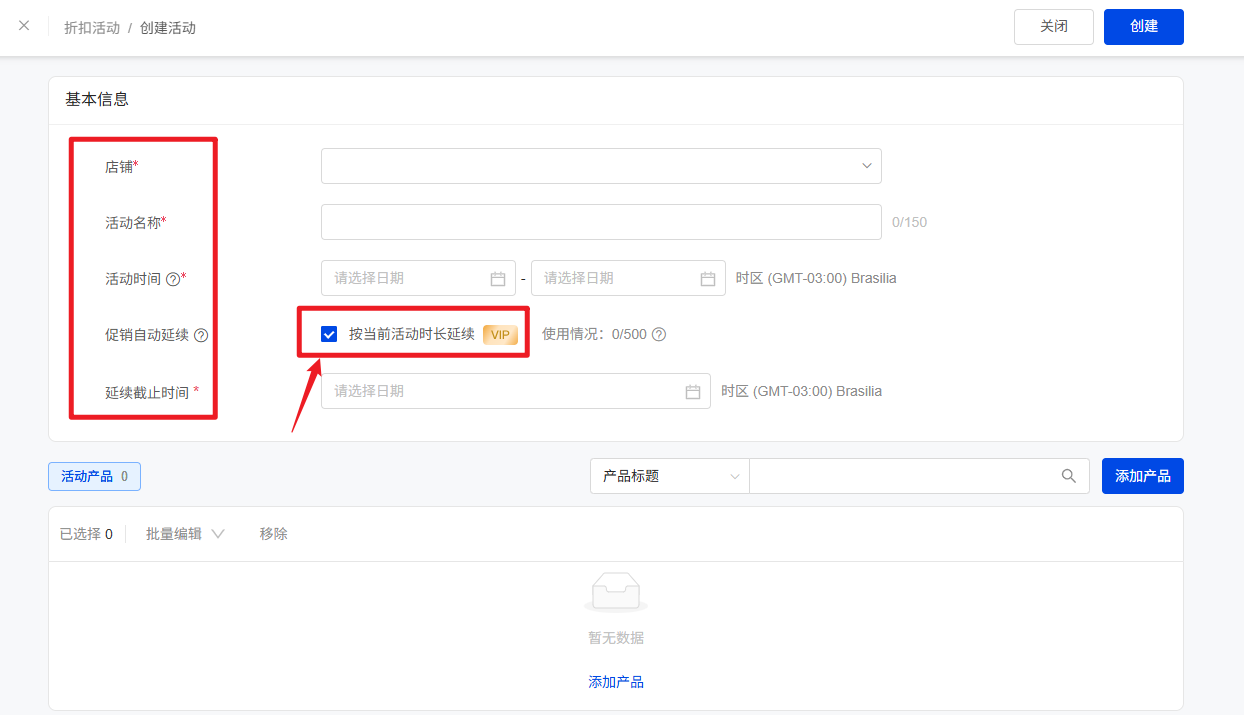
Task: Click the VIP badge
Action: (500, 334)
